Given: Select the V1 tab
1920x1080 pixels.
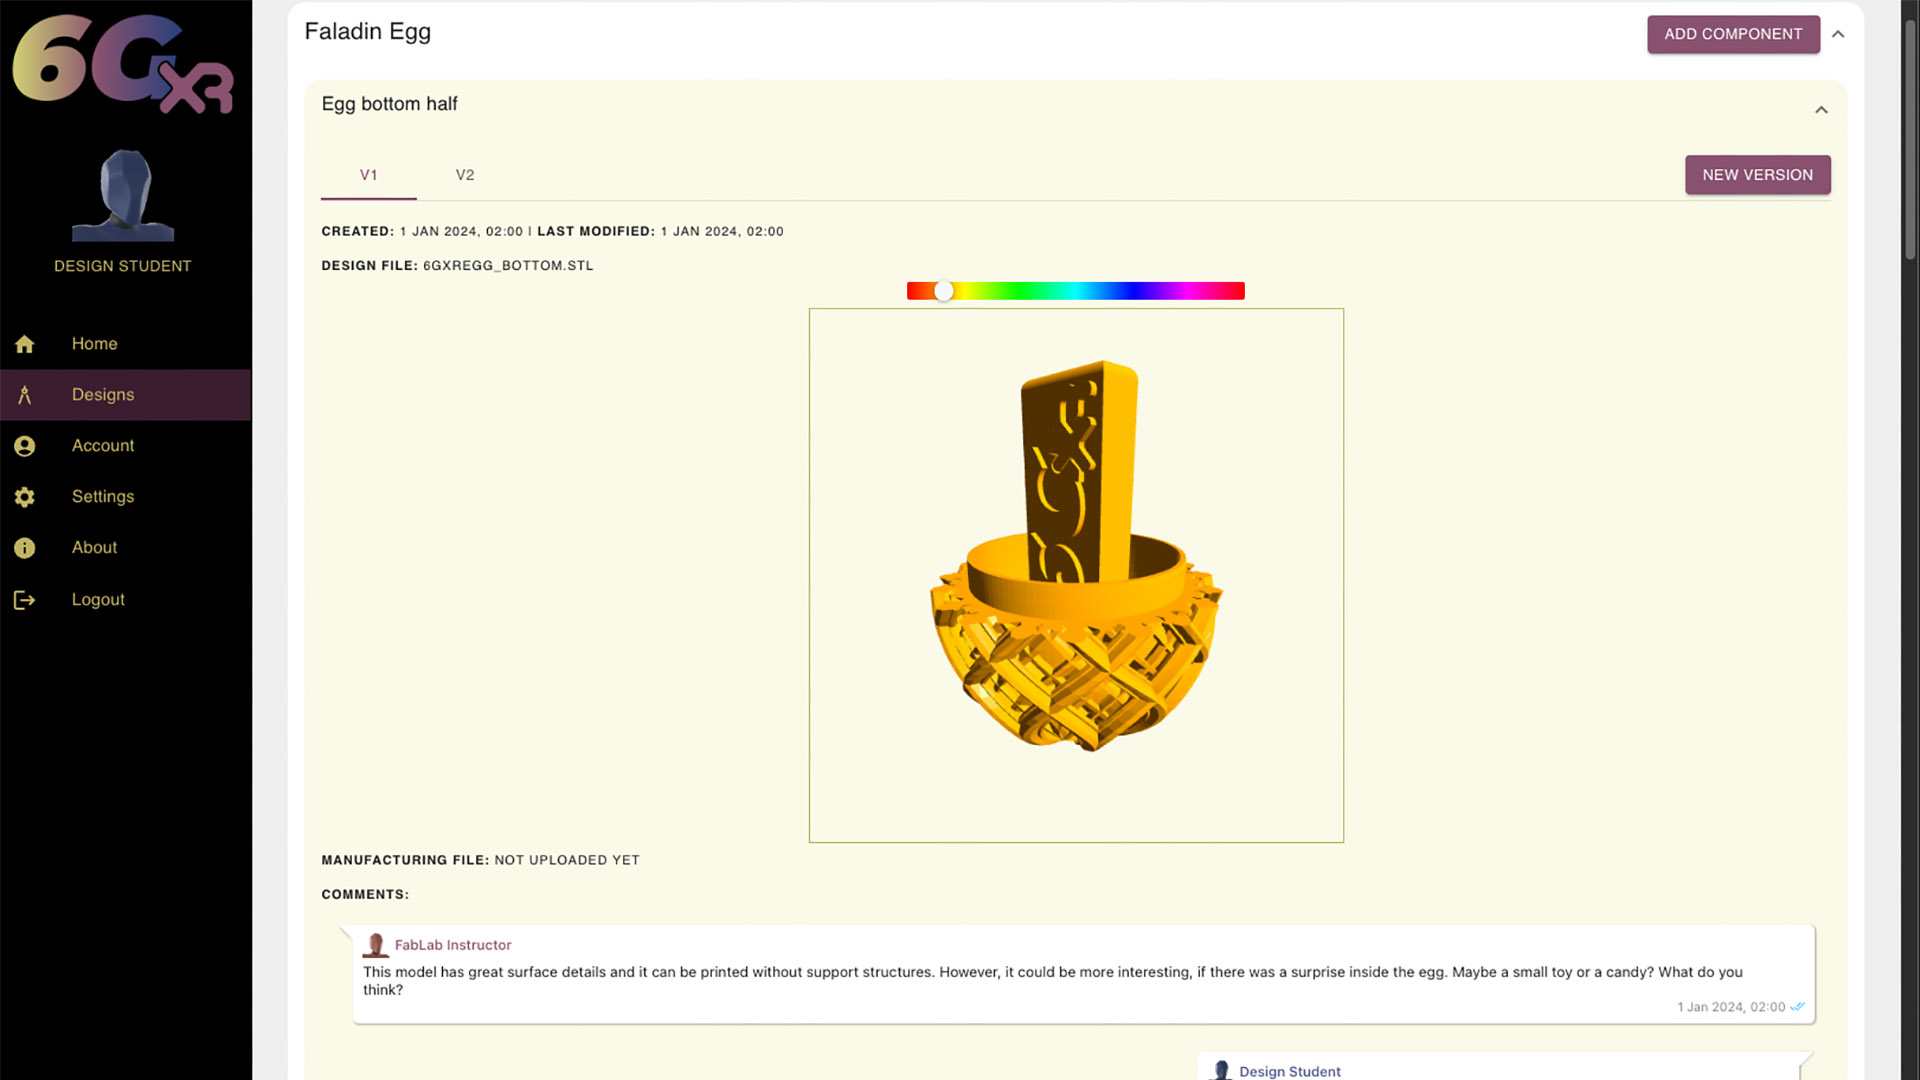Looking at the screenshot, I should pyautogui.click(x=369, y=174).
